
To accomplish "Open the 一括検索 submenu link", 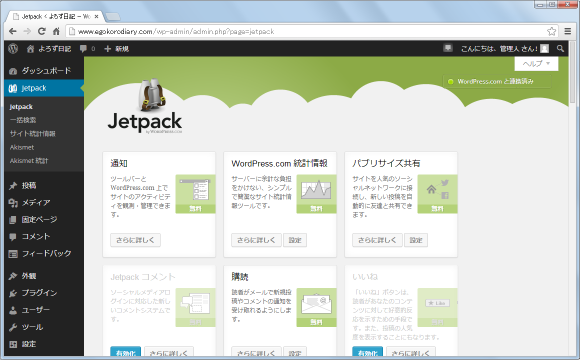I will 23,120.
